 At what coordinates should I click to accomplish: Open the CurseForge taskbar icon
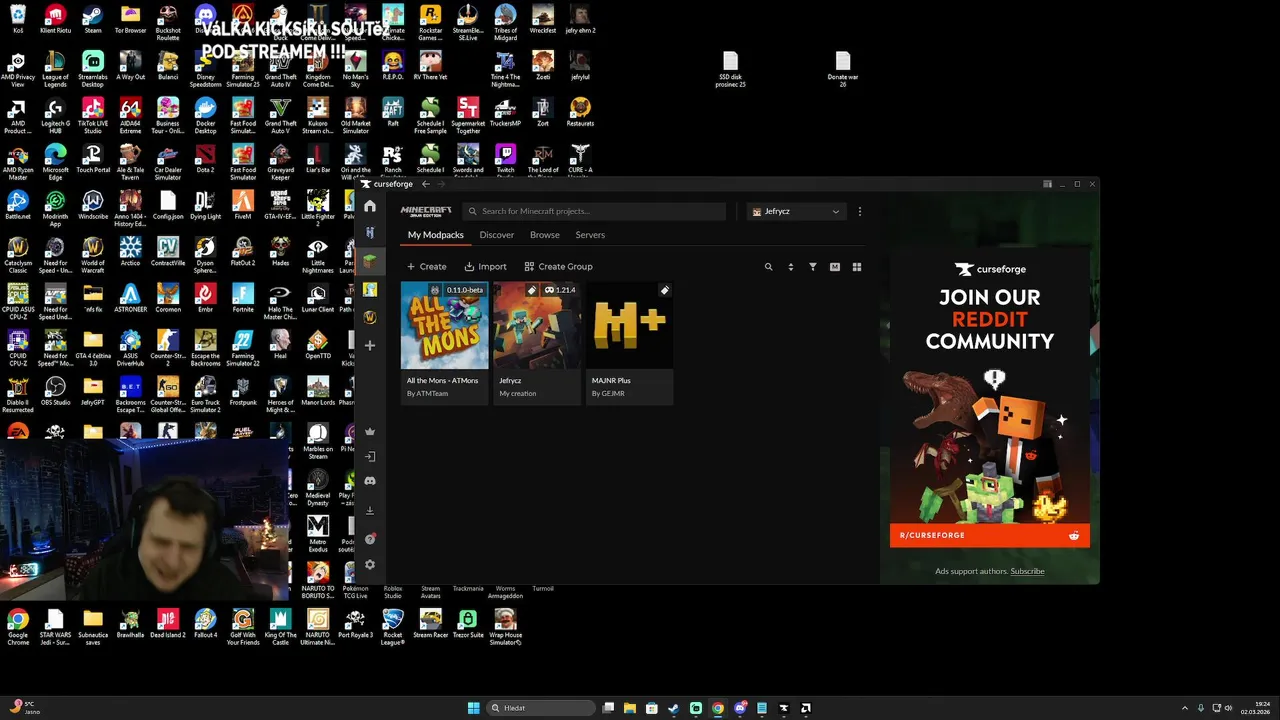(784, 708)
